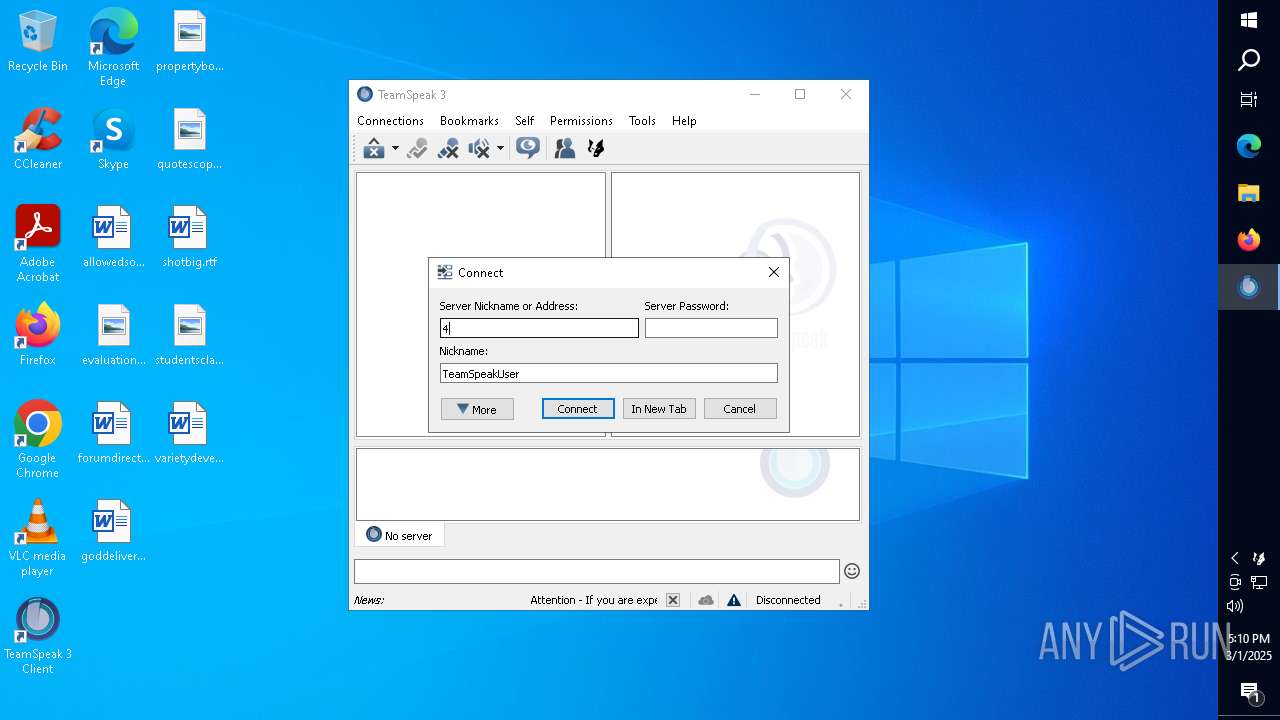Click the disabled Subscribe to channels icon

(417, 149)
